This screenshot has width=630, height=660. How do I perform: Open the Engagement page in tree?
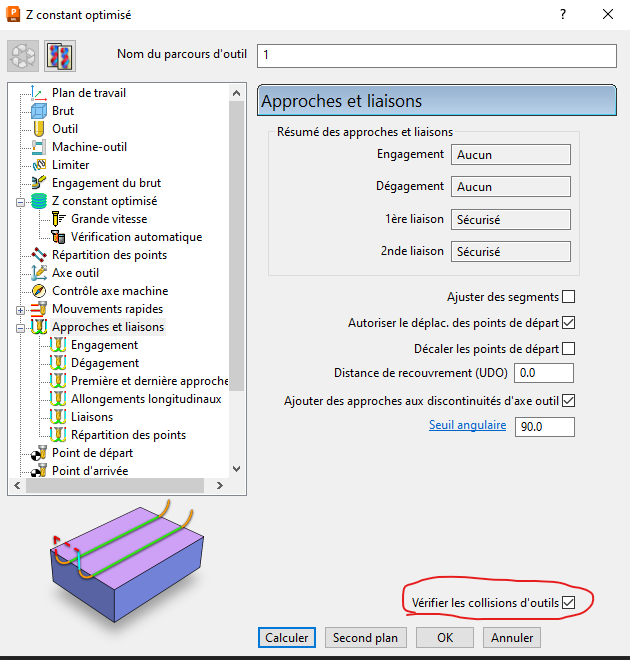tap(104, 345)
